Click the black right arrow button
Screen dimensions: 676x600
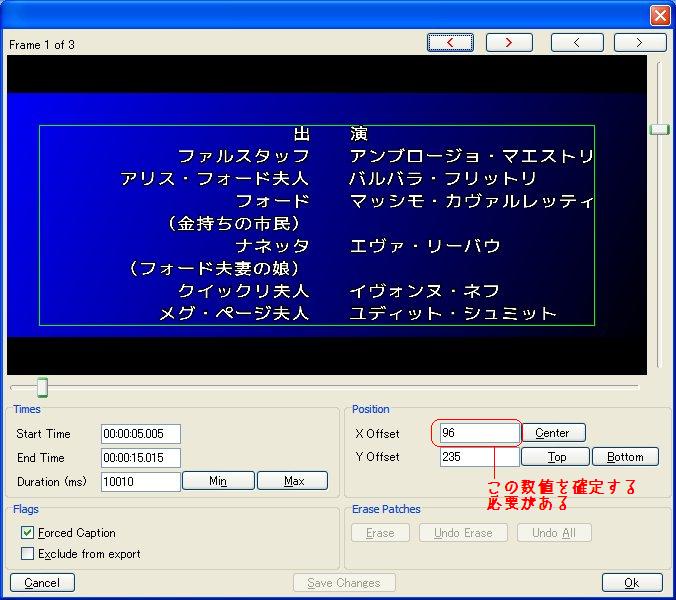[640, 43]
